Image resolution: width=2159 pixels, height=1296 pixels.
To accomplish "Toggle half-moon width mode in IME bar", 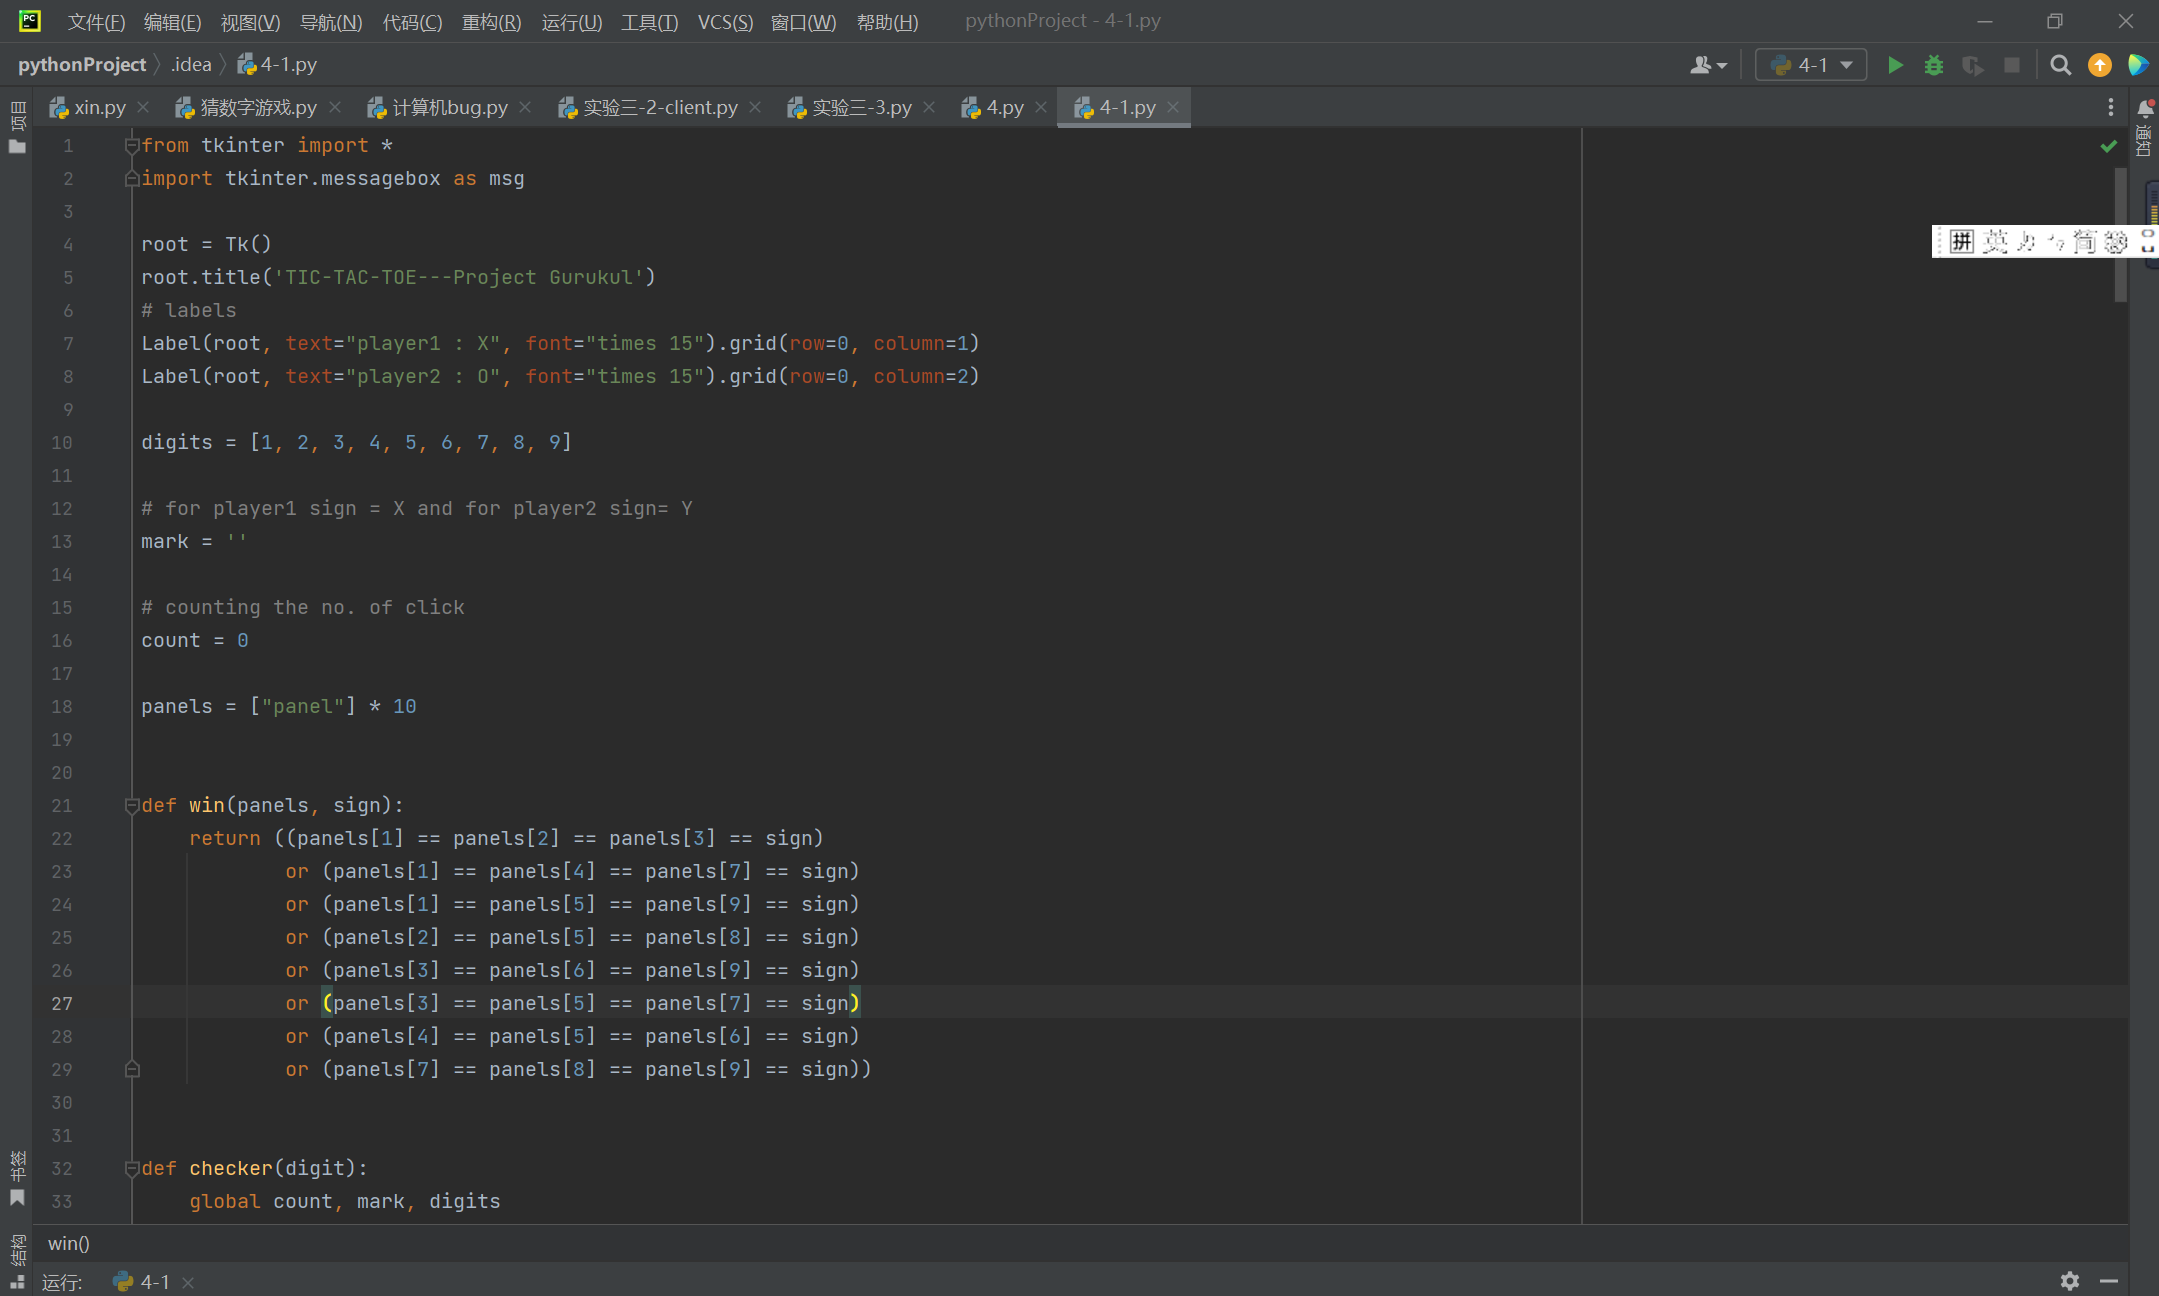I will point(2027,242).
